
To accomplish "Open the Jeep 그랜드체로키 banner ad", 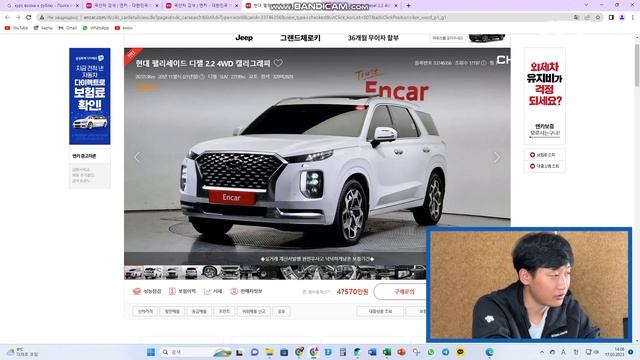I will tap(316, 38).
